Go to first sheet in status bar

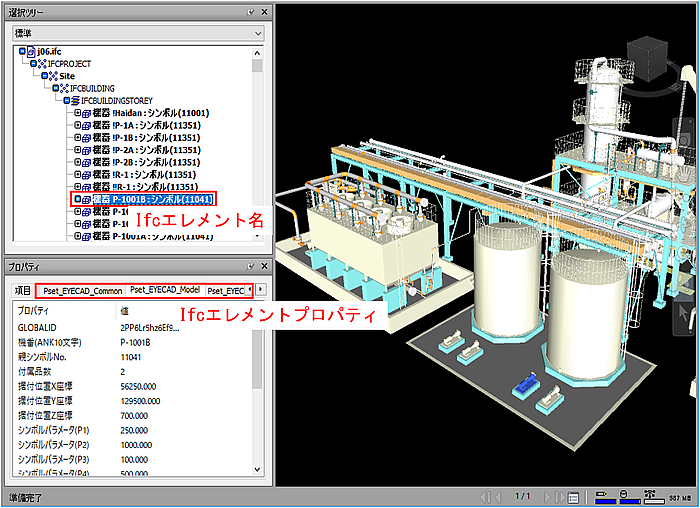(485, 496)
